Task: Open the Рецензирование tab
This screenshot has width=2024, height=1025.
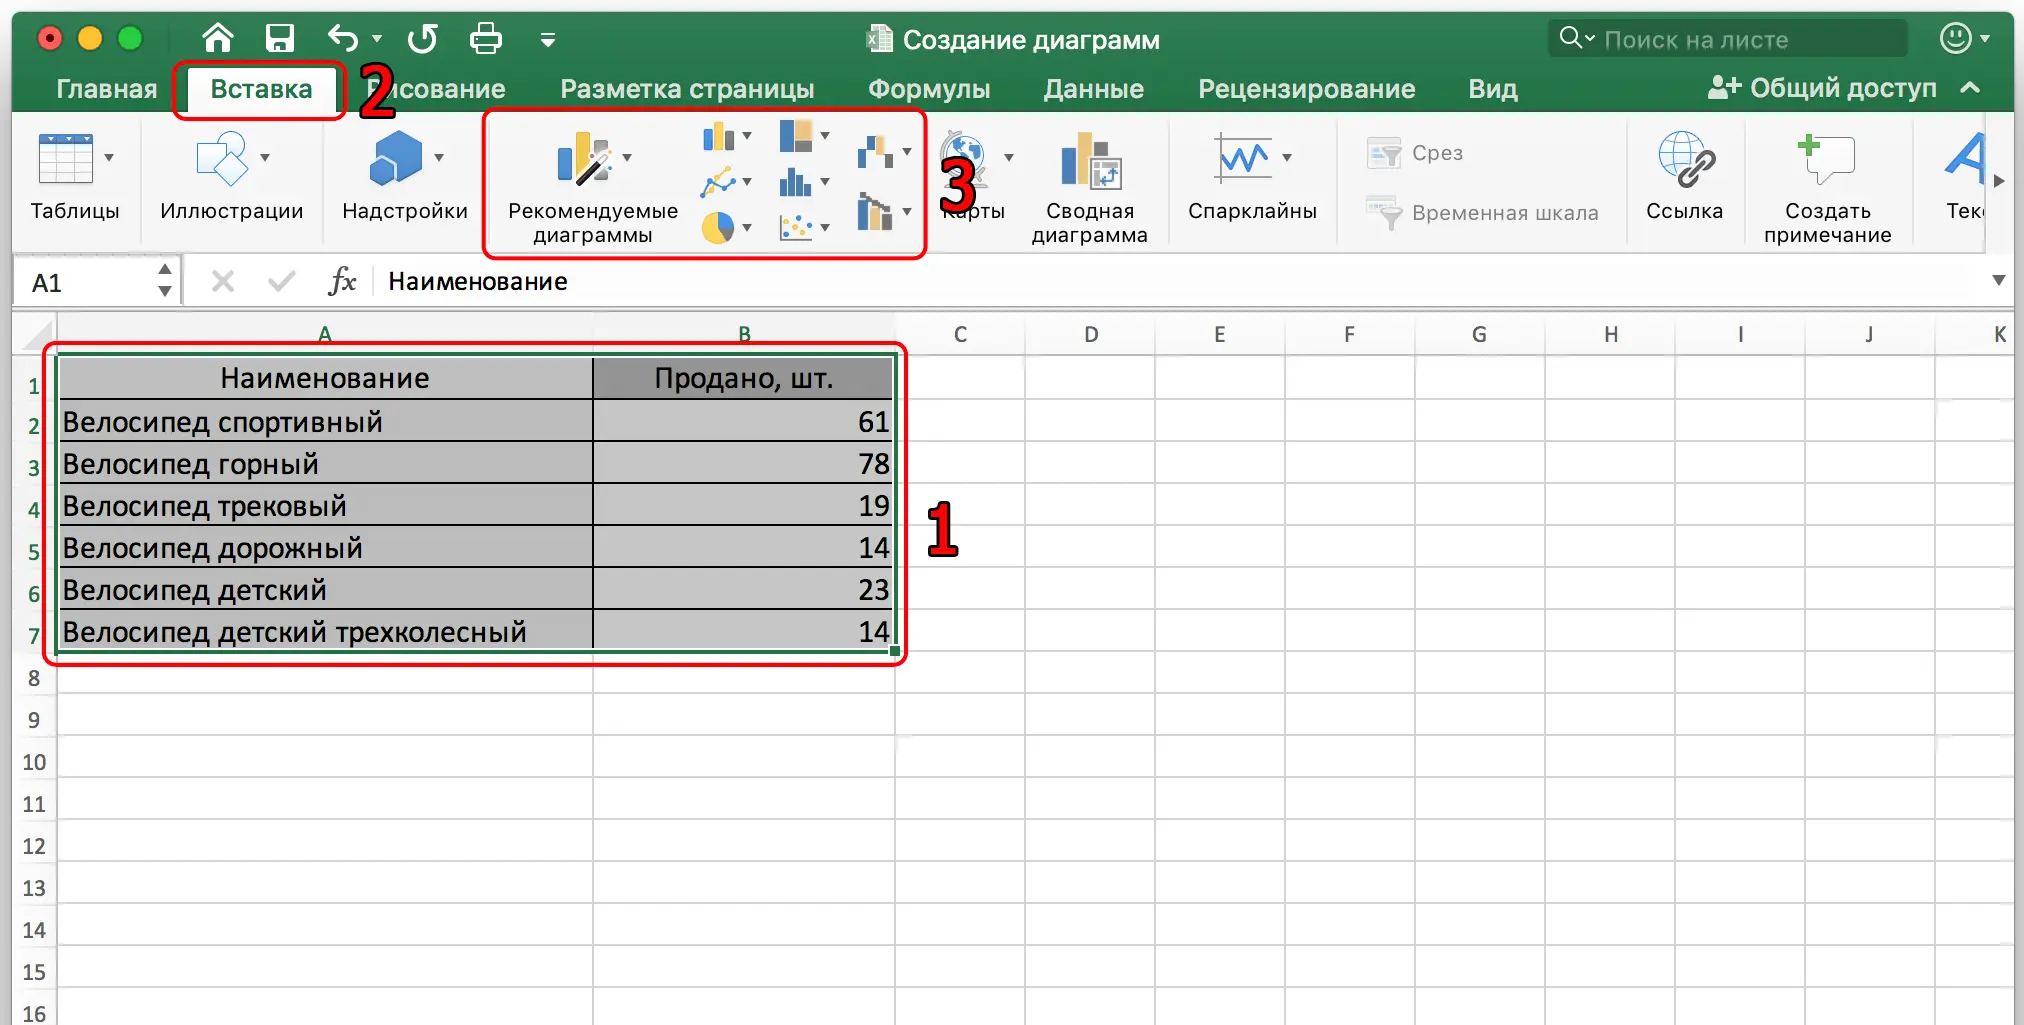Action: pyautogui.click(x=1307, y=89)
